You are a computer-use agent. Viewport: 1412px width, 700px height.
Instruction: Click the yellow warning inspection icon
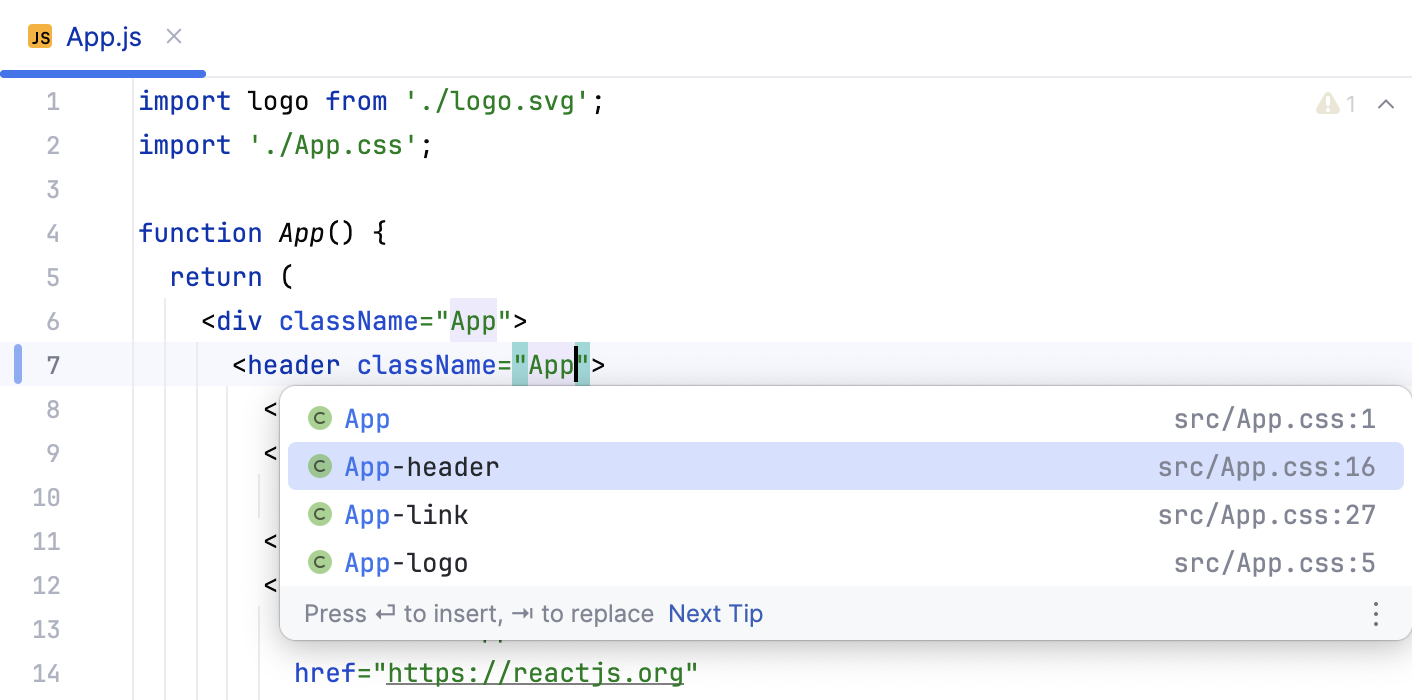click(x=1327, y=103)
